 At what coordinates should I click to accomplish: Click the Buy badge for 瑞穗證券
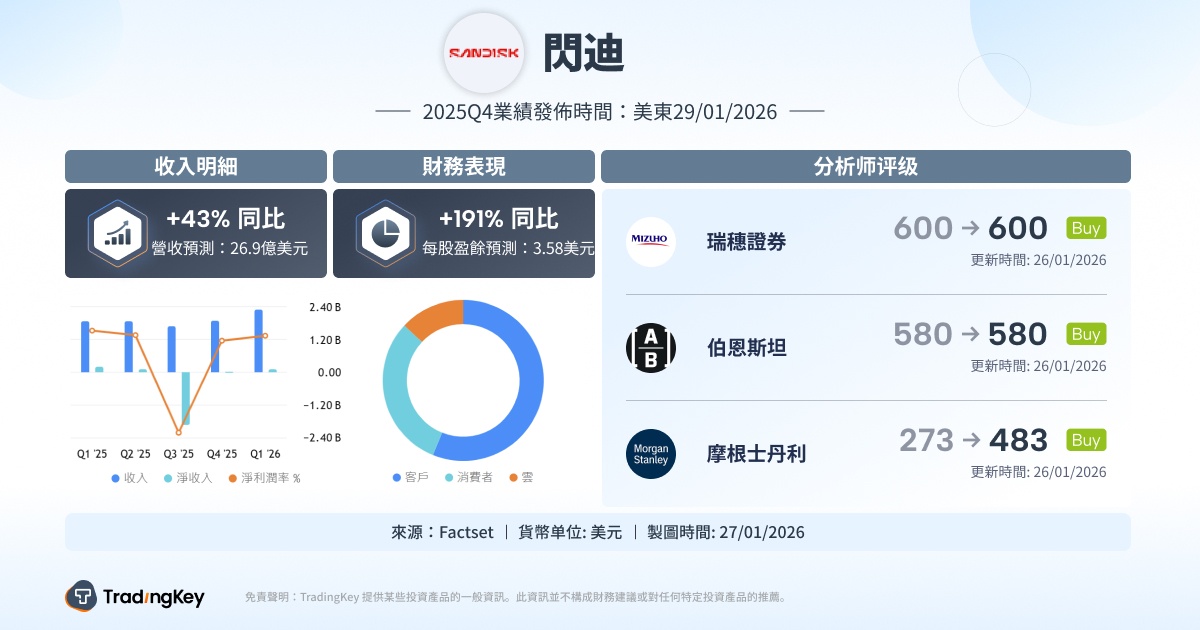pos(1086,228)
